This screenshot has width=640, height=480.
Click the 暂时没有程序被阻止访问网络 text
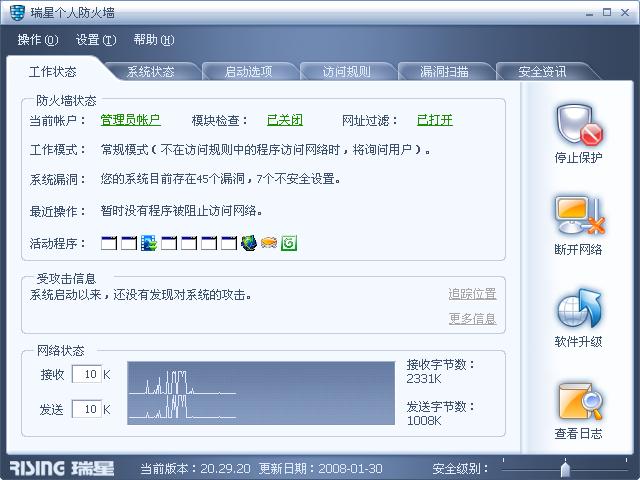[x=182, y=211]
